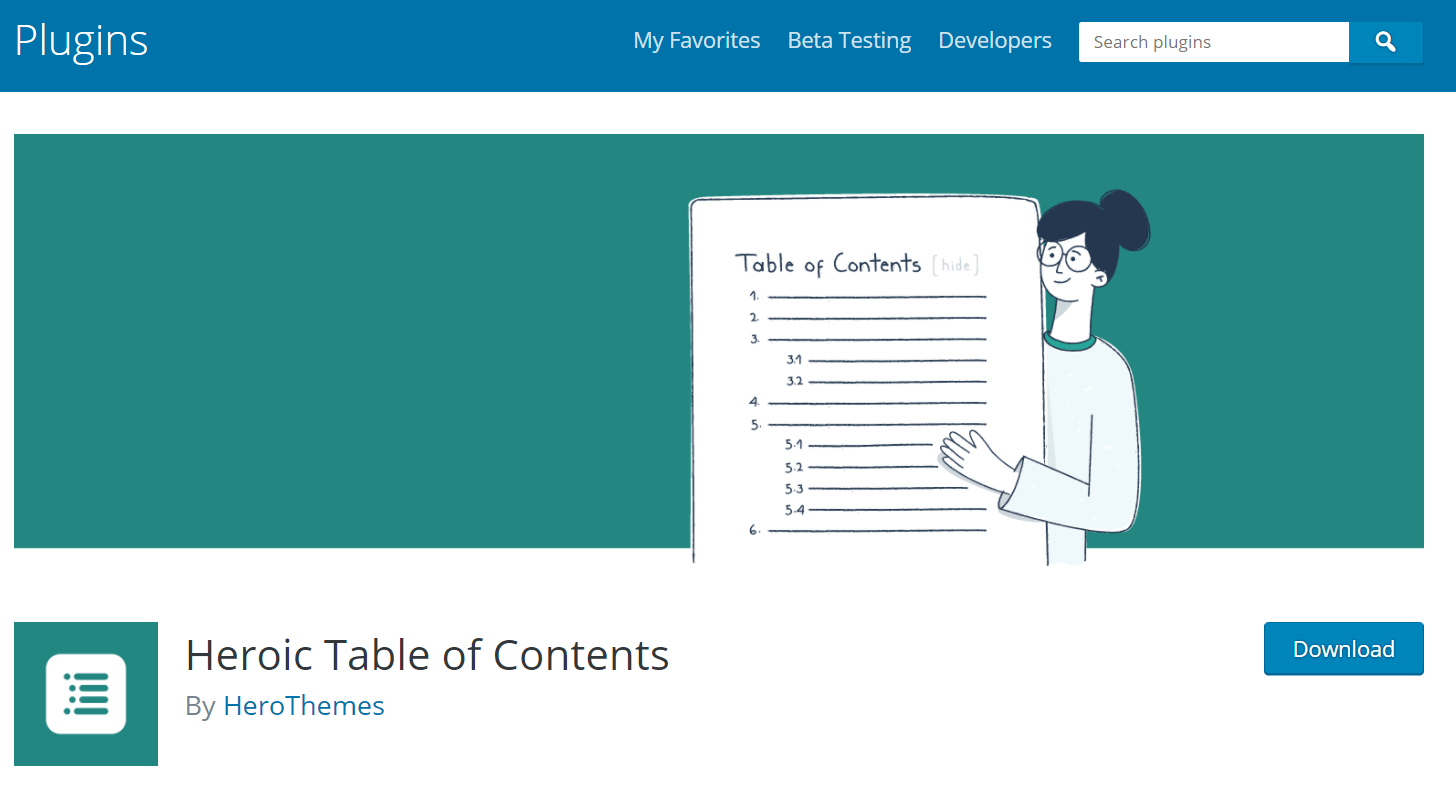
Task: Click item 1. in the banner contents list
Action: [x=754, y=296]
